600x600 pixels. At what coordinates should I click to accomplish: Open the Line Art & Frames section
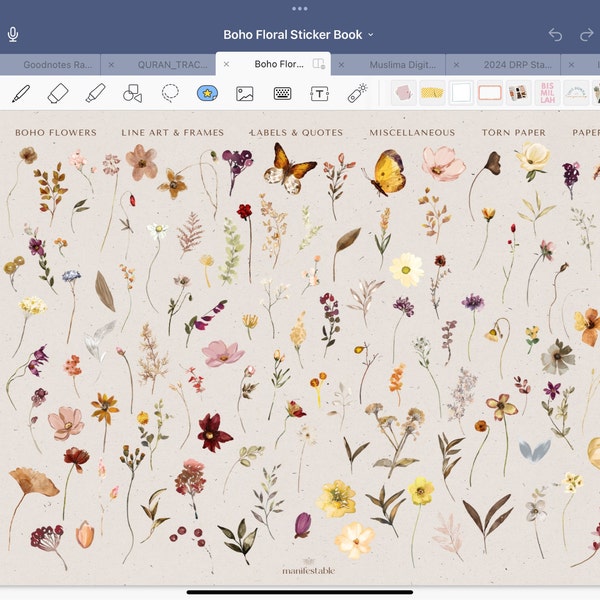173,132
